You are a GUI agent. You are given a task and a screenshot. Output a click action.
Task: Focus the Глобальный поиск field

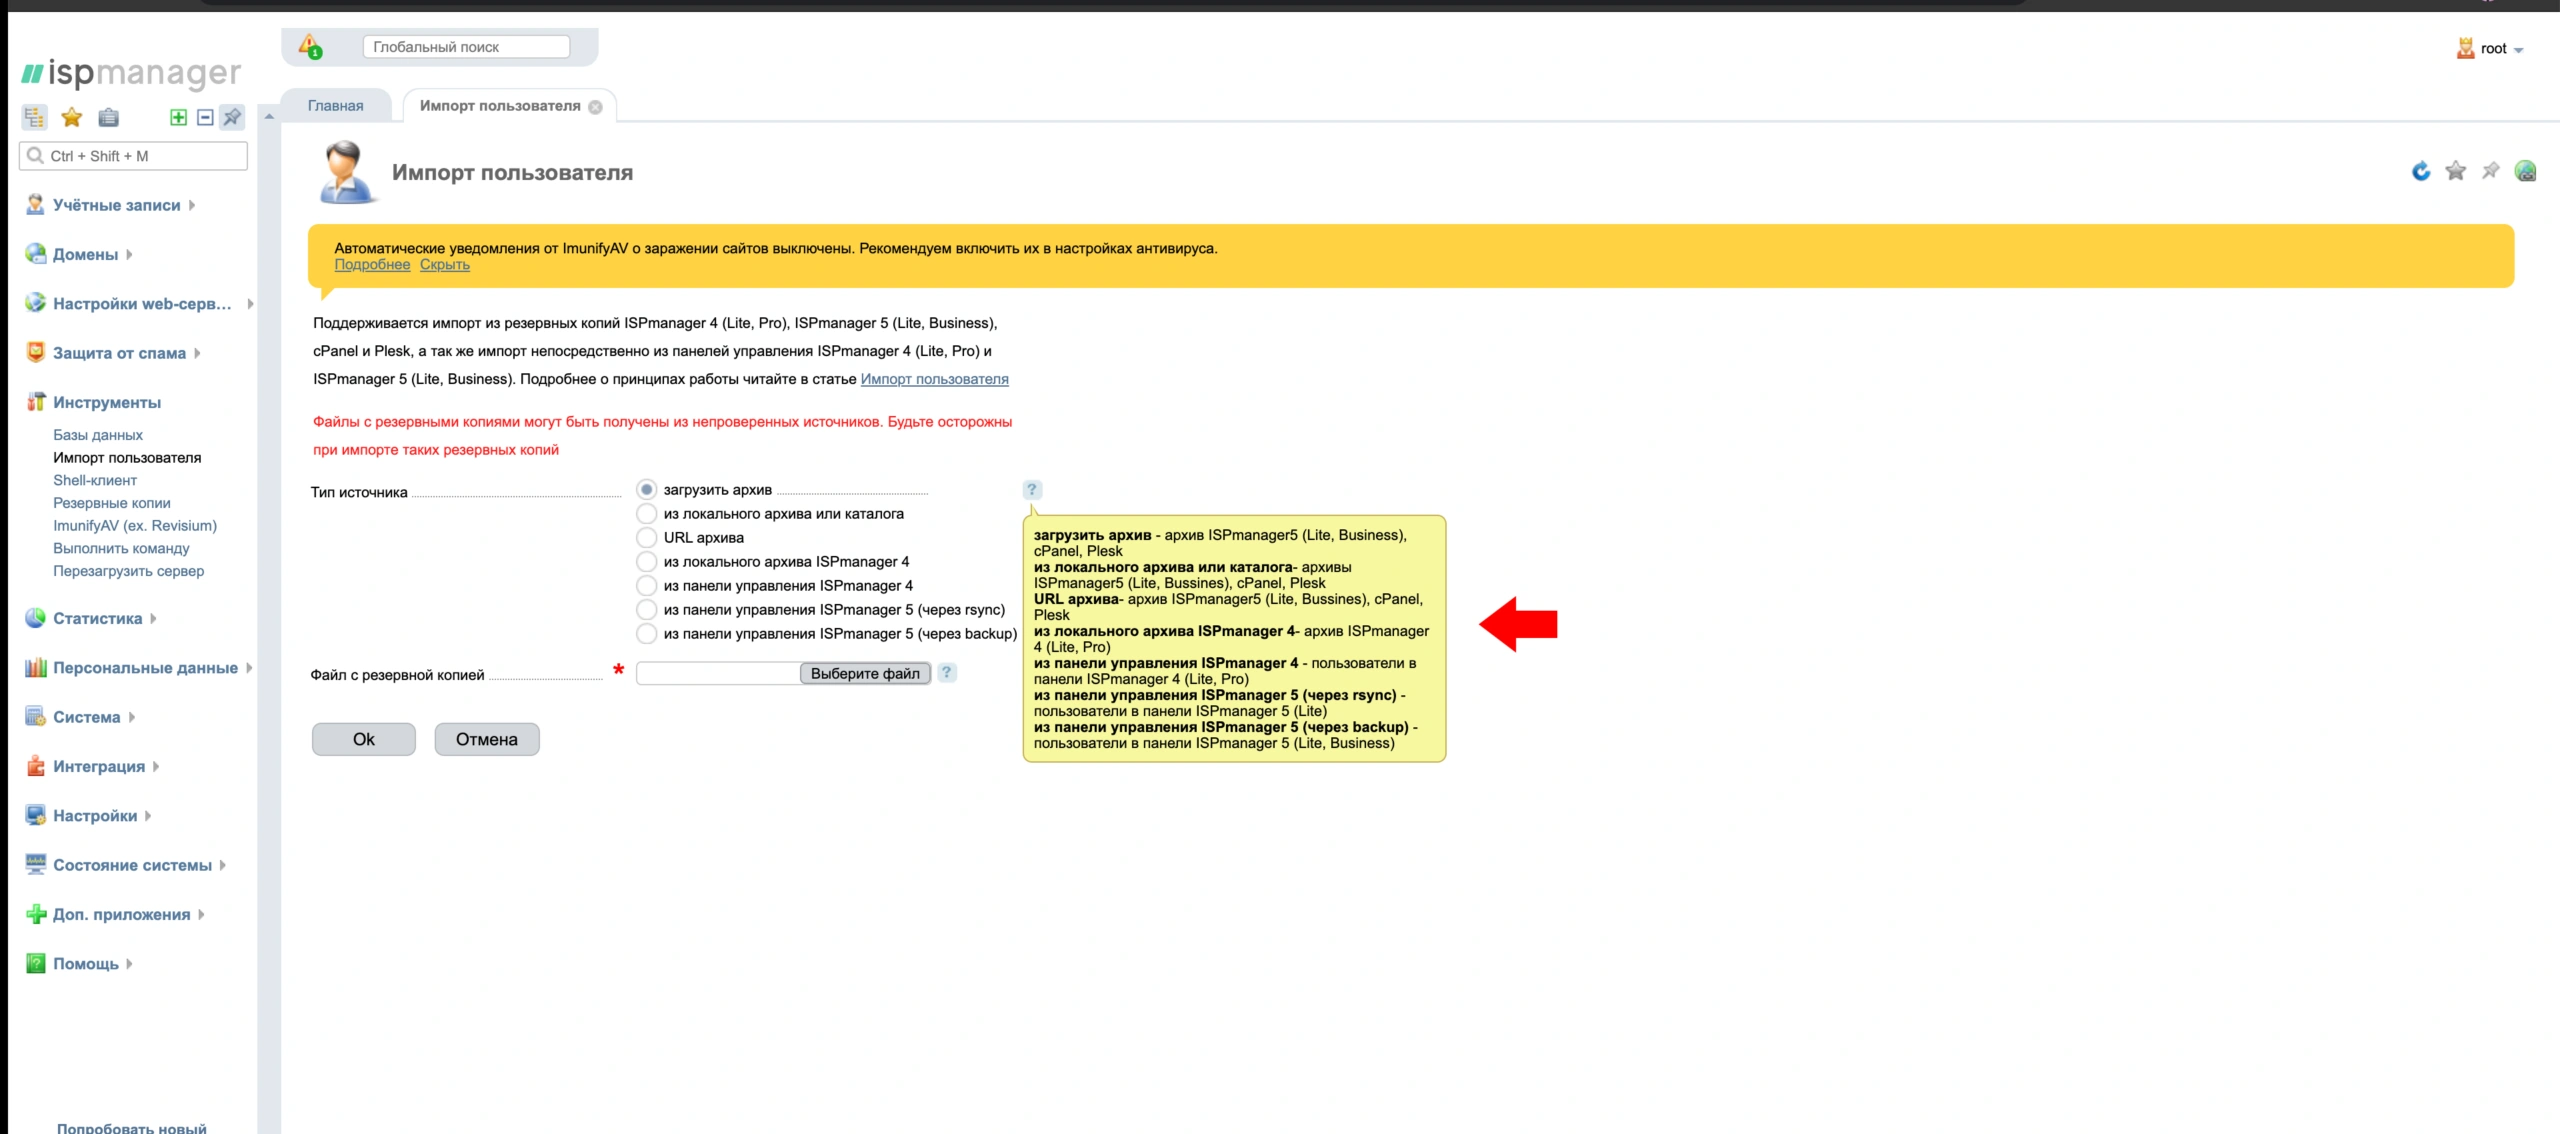tap(466, 47)
